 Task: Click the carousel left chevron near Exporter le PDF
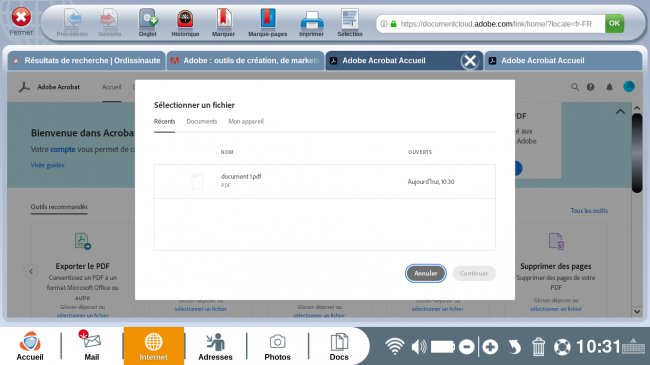click(x=31, y=271)
